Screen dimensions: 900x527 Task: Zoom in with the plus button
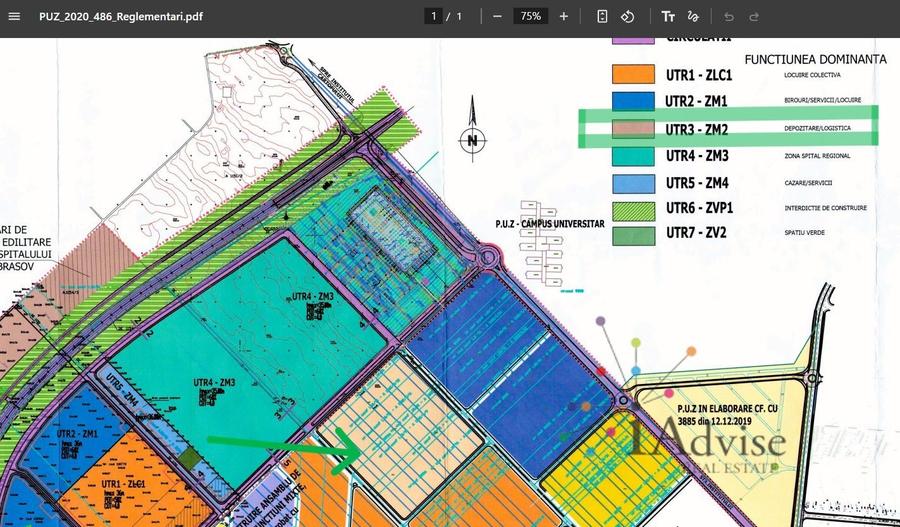point(564,16)
